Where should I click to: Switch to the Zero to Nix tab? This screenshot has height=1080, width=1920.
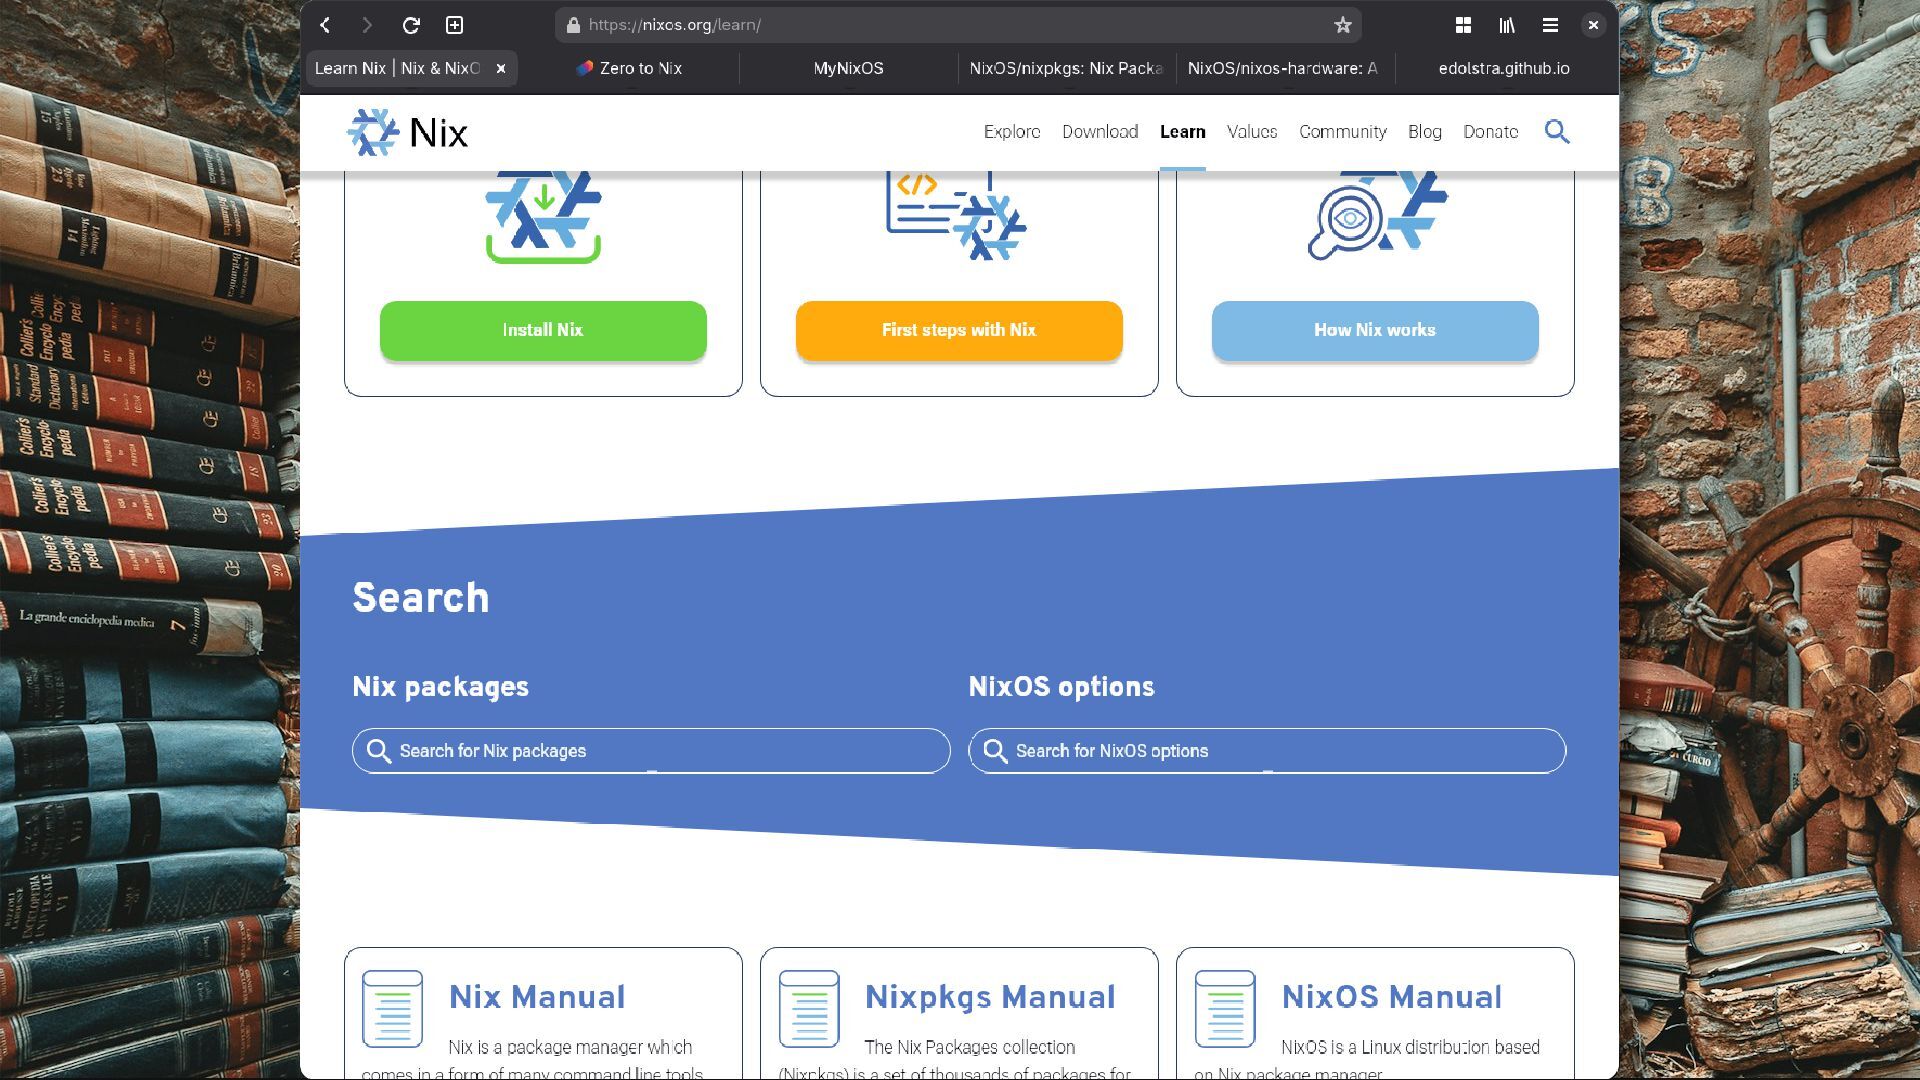pyautogui.click(x=630, y=68)
